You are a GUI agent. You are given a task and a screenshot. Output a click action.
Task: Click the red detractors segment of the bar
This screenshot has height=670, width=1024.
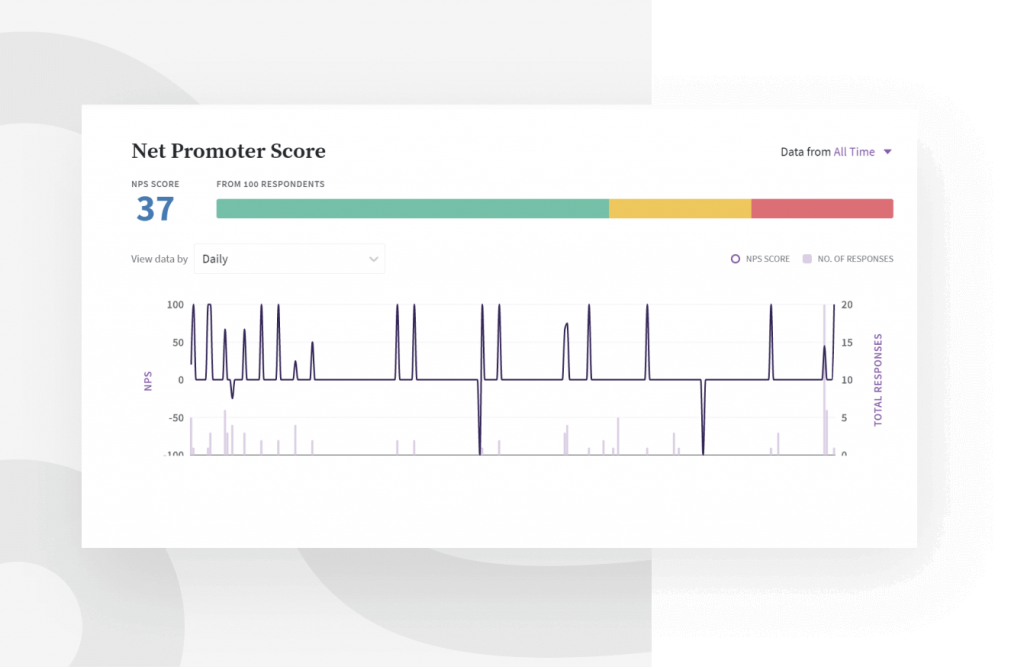[x=822, y=208]
